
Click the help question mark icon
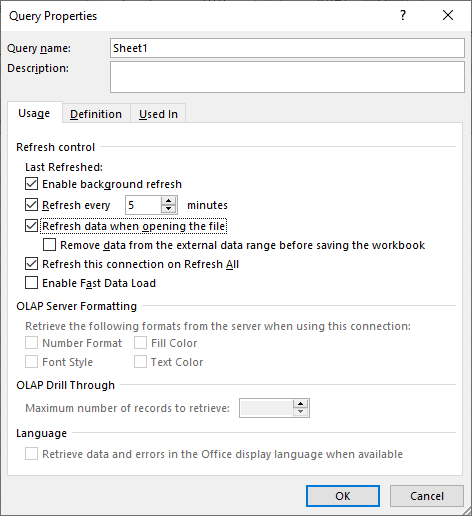[403, 15]
